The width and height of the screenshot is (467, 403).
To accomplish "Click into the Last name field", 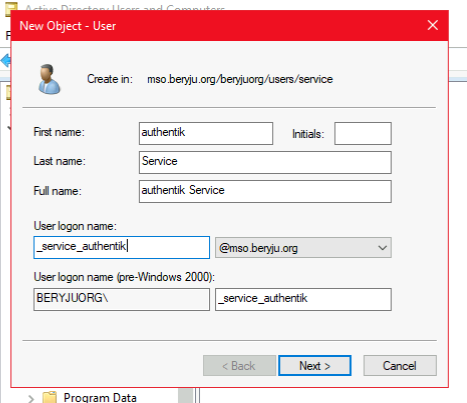I will pos(265,162).
